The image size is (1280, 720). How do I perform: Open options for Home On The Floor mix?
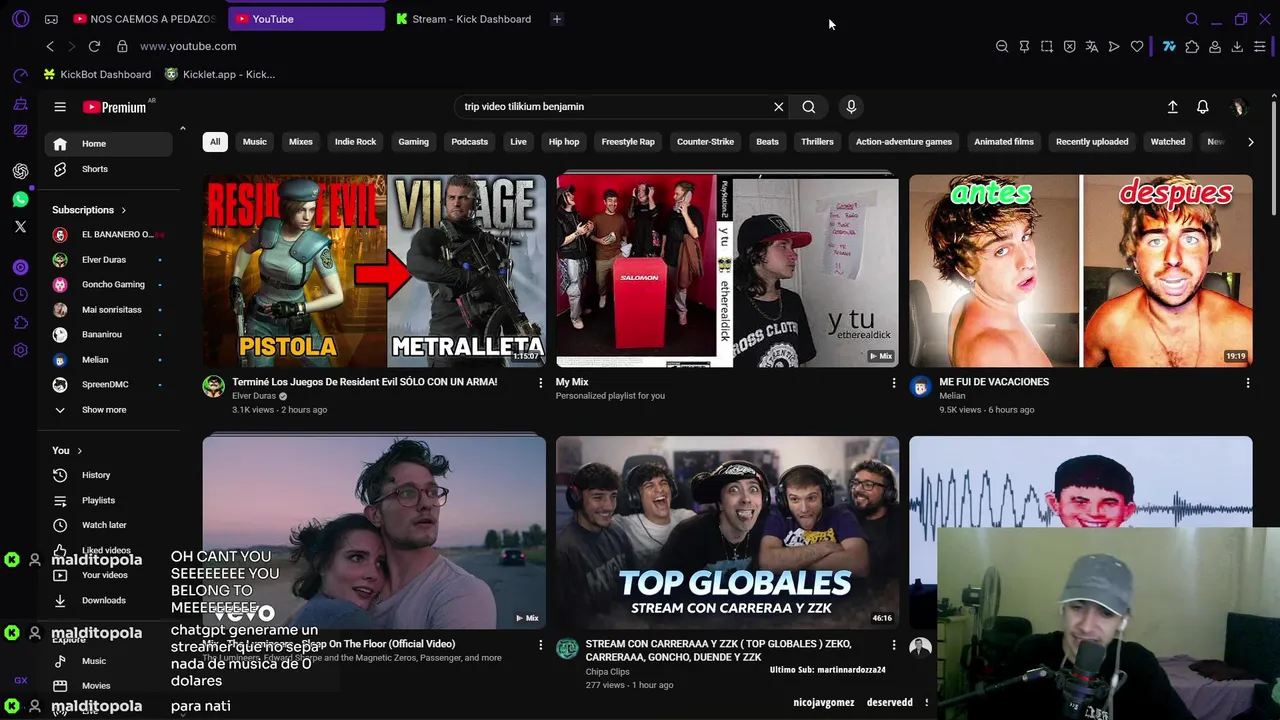point(541,645)
